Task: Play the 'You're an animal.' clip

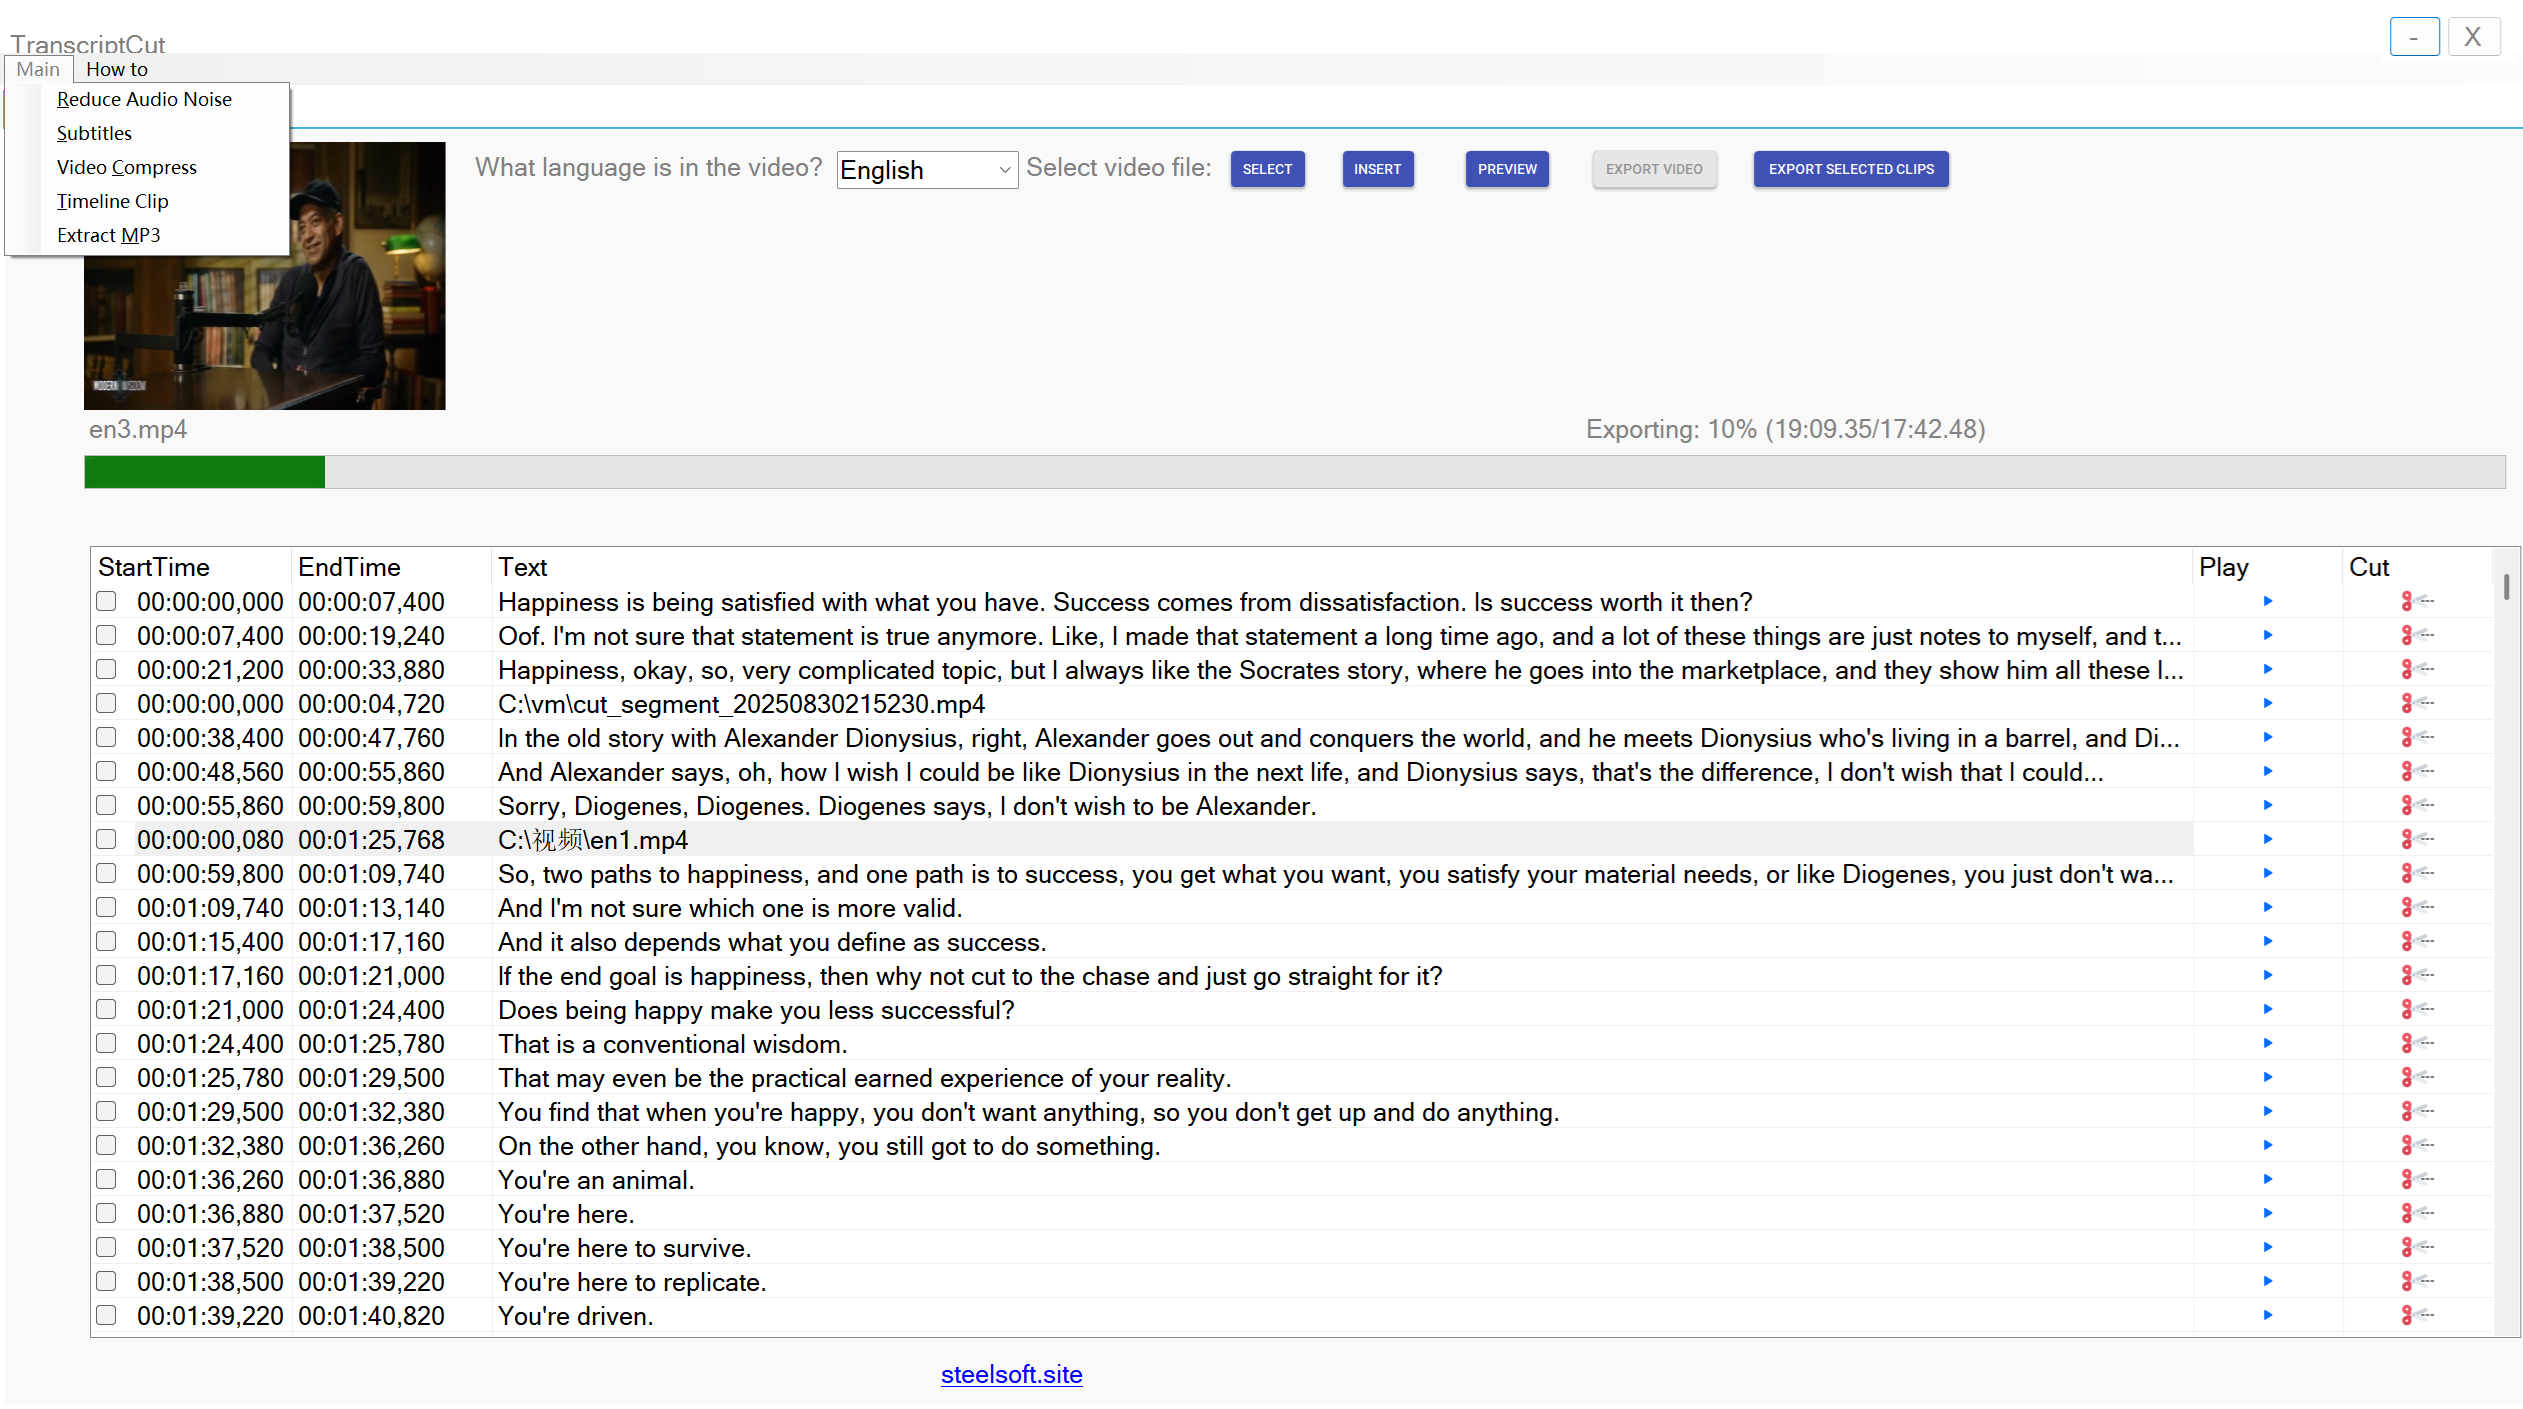Action: point(2267,1179)
